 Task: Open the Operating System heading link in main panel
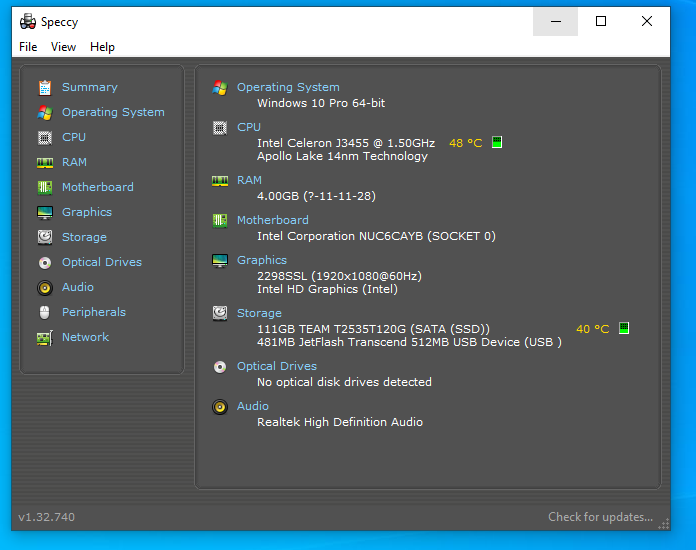(288, 87)
